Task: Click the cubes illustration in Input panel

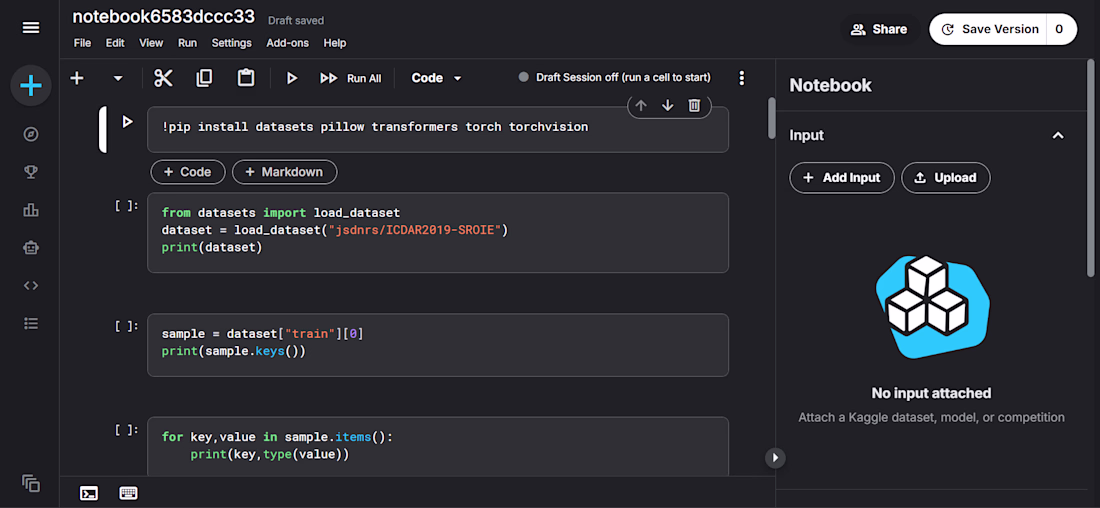Action: coord(931,307)
